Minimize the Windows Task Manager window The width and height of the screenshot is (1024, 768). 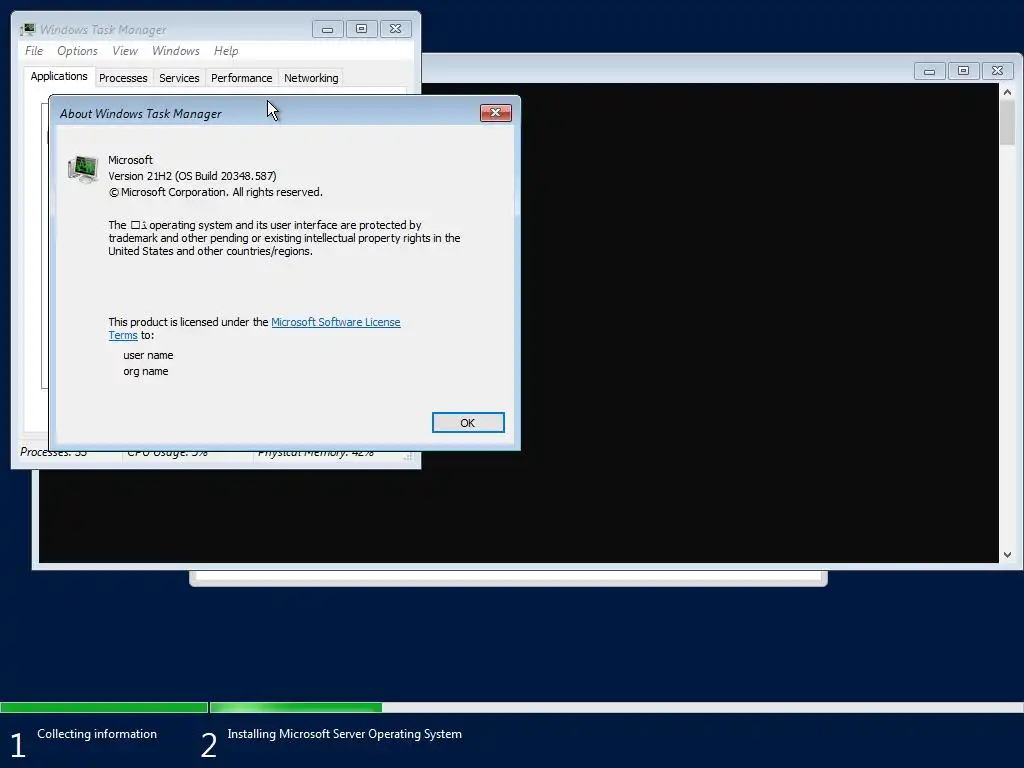(327, 29)
